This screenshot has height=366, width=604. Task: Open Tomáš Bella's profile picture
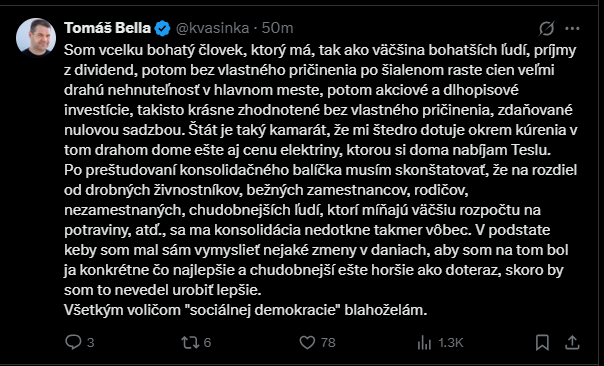click(x=36, y=37)
